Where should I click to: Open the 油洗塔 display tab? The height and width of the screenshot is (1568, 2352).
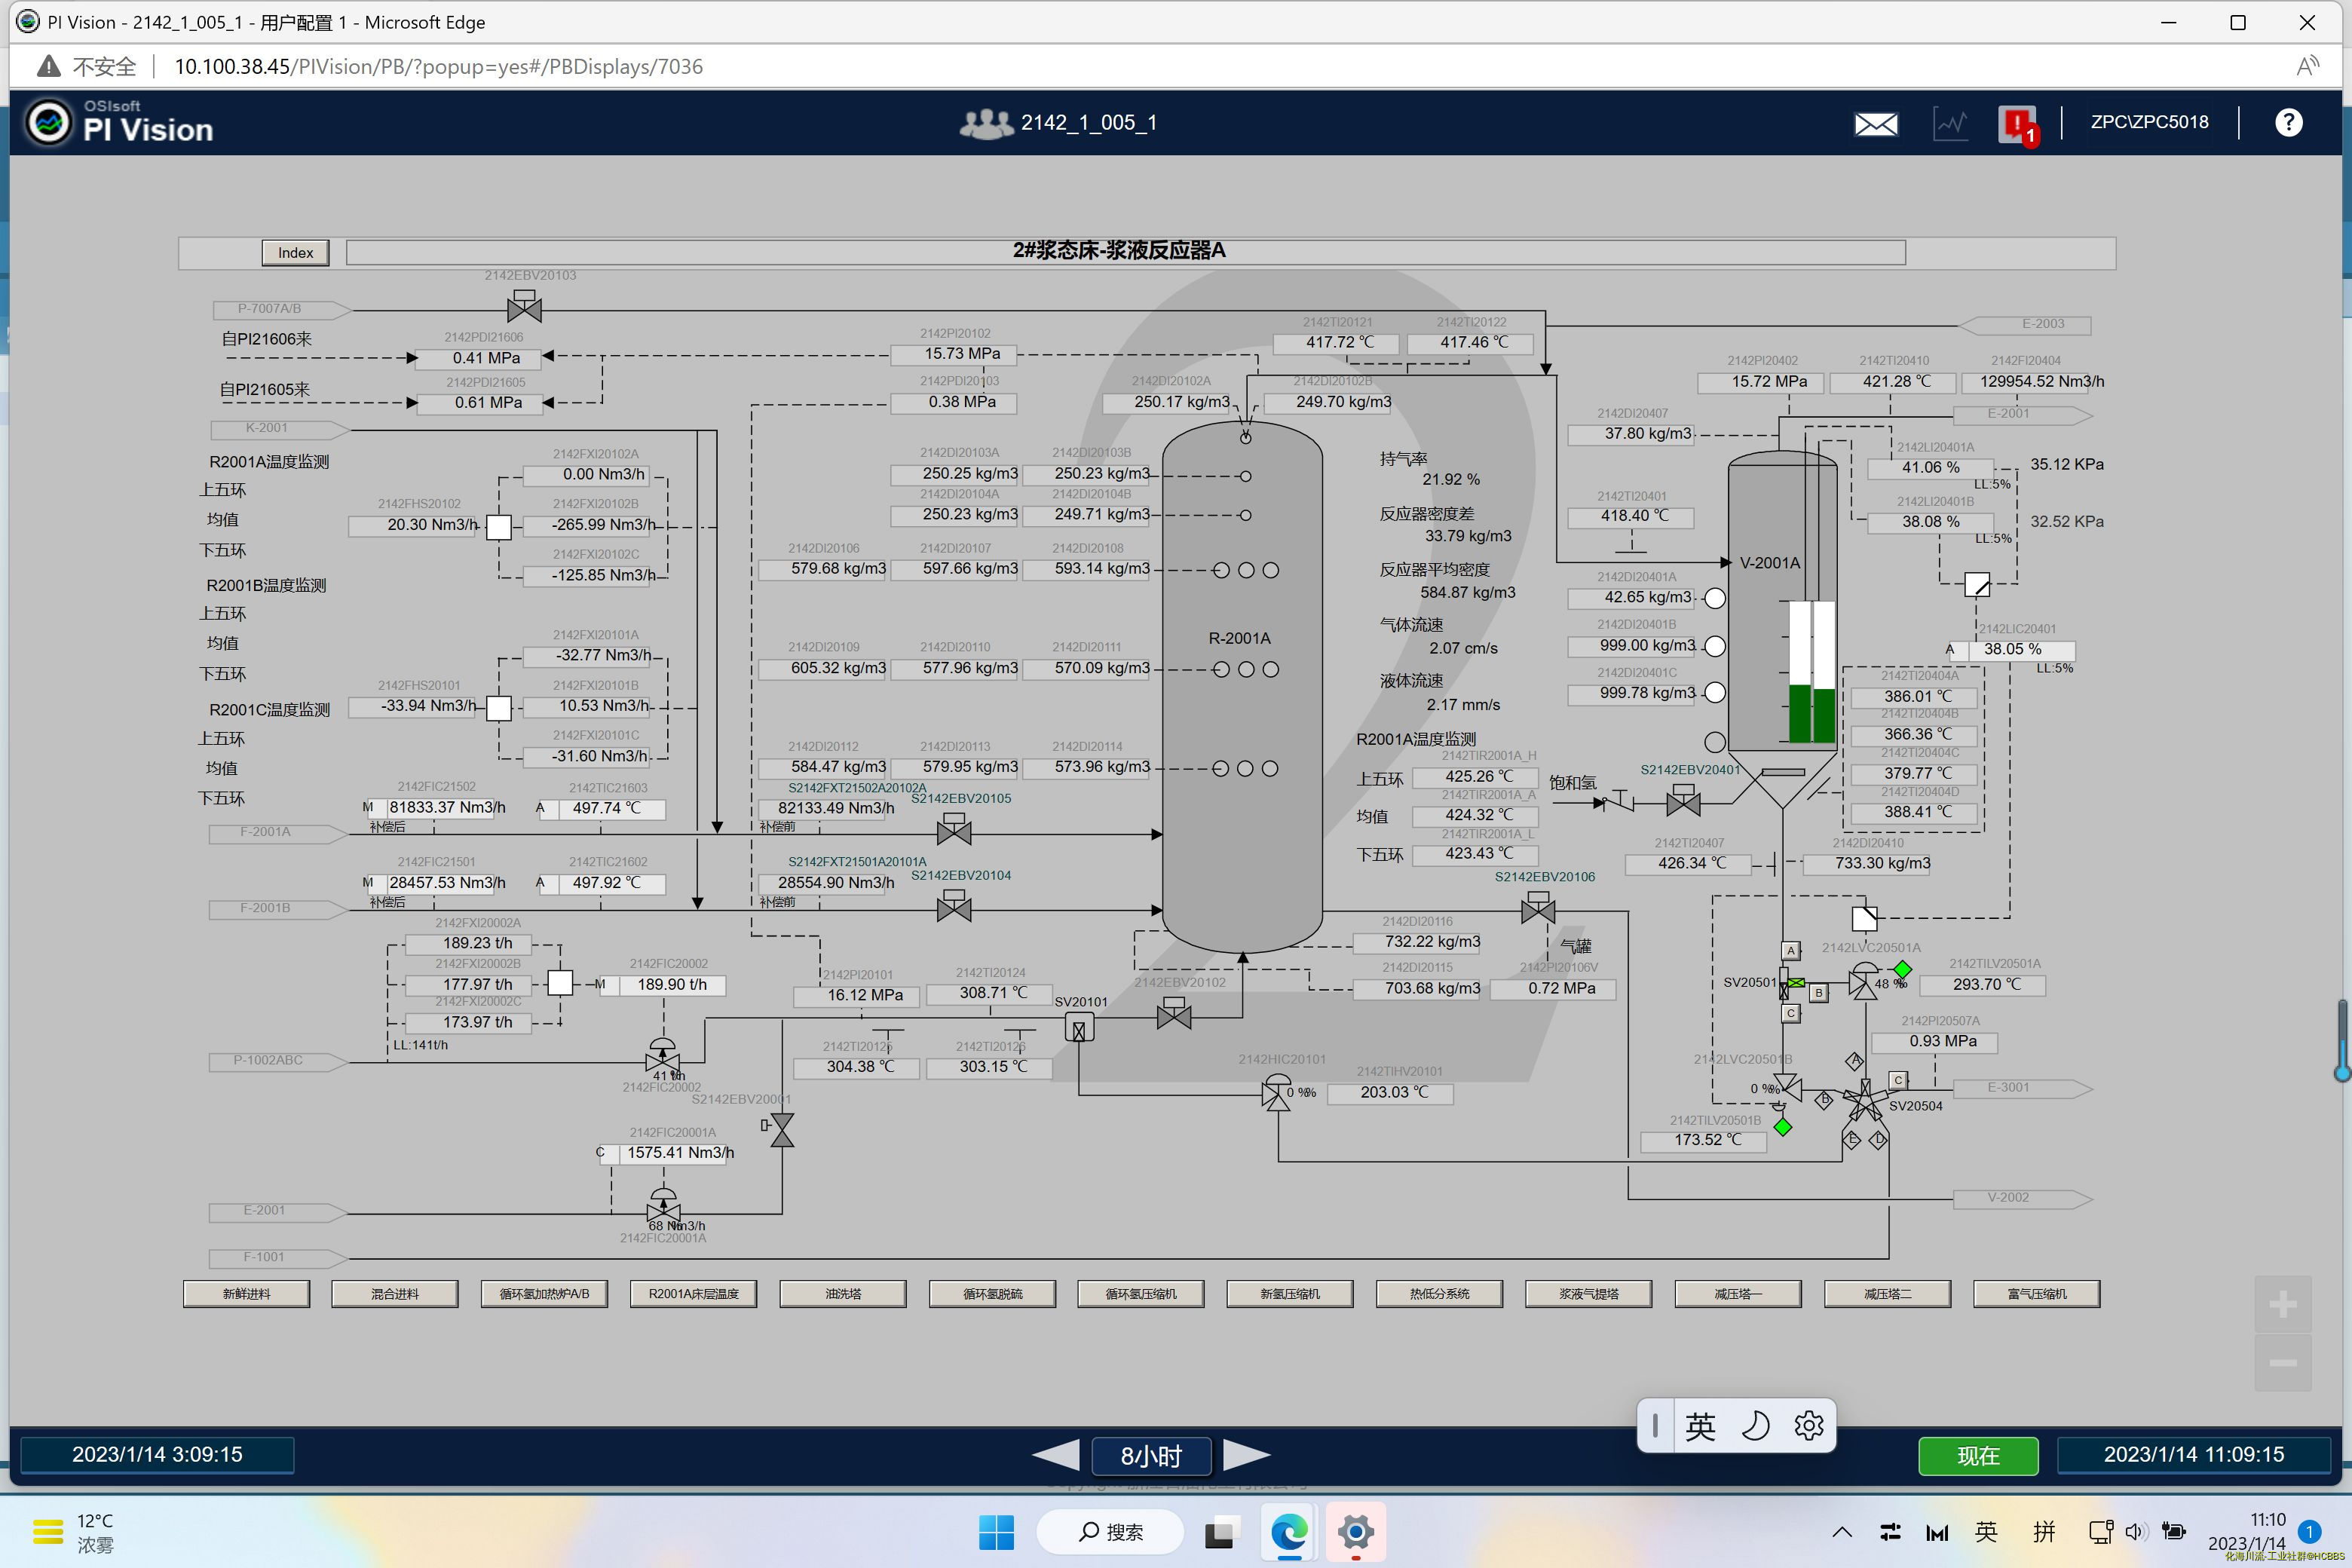(x=843, y=1294)
